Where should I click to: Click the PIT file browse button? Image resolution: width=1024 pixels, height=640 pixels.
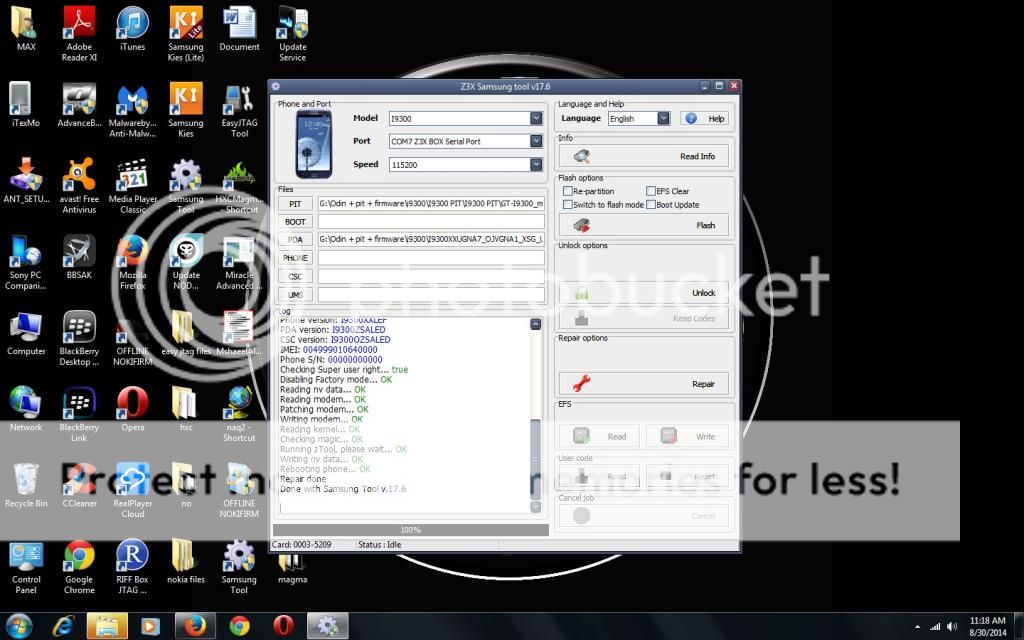pos(295,203)
